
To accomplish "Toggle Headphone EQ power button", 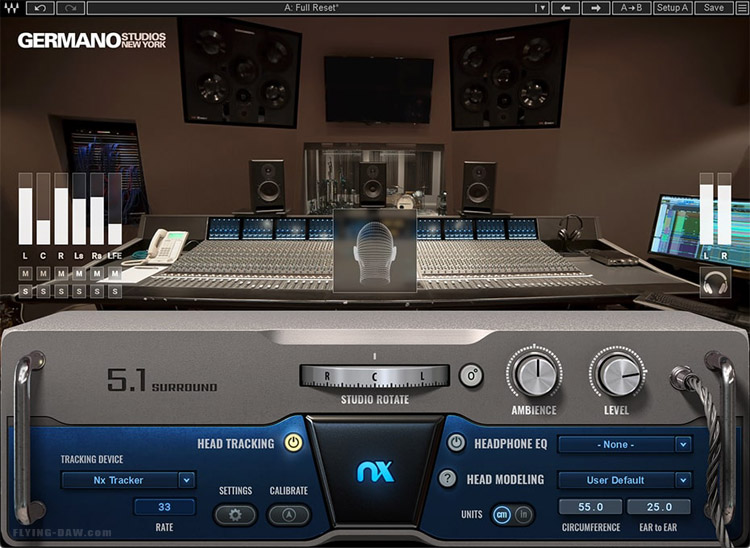I will (x=456, y=442).
